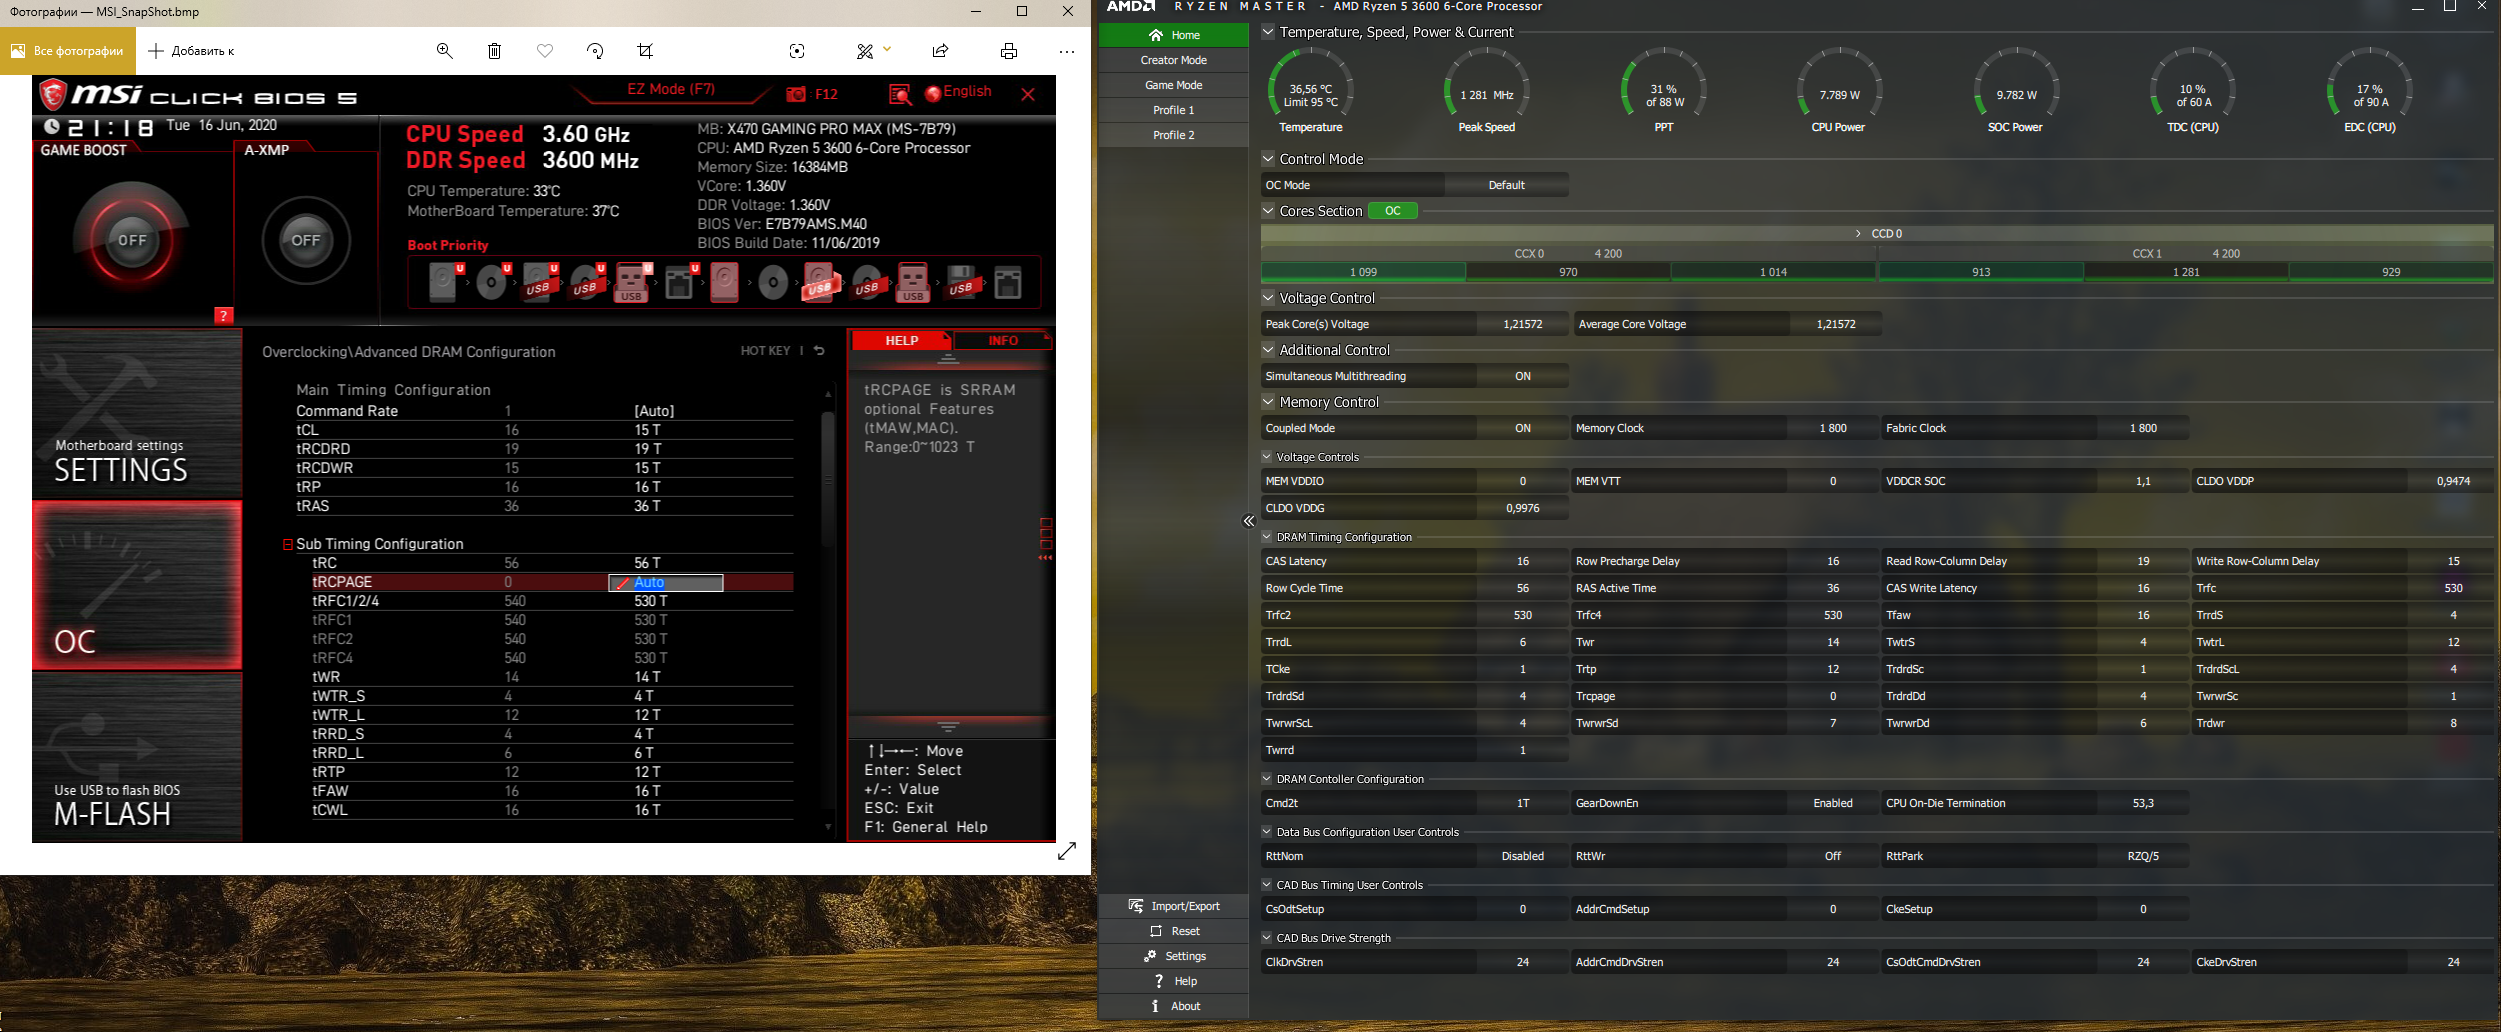Expand the CCD 0 arrow

tap(1859, 234)
